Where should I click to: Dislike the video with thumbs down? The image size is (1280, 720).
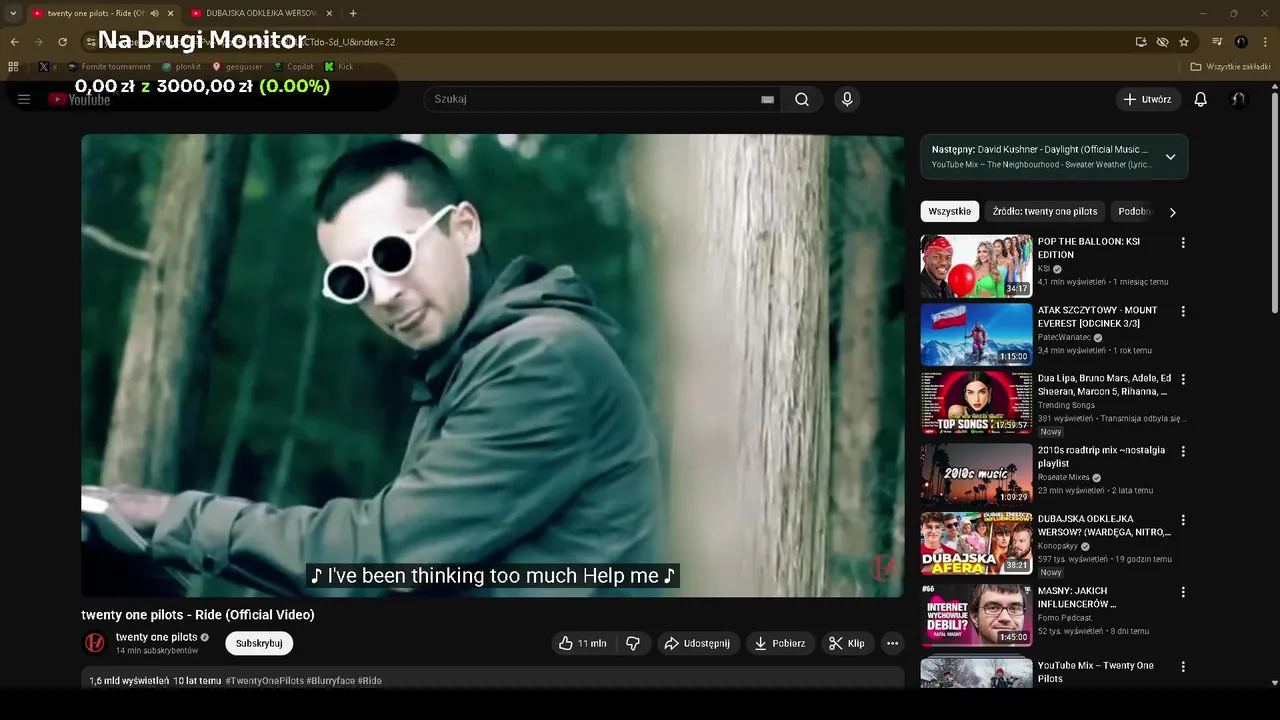tap(633, 643)
